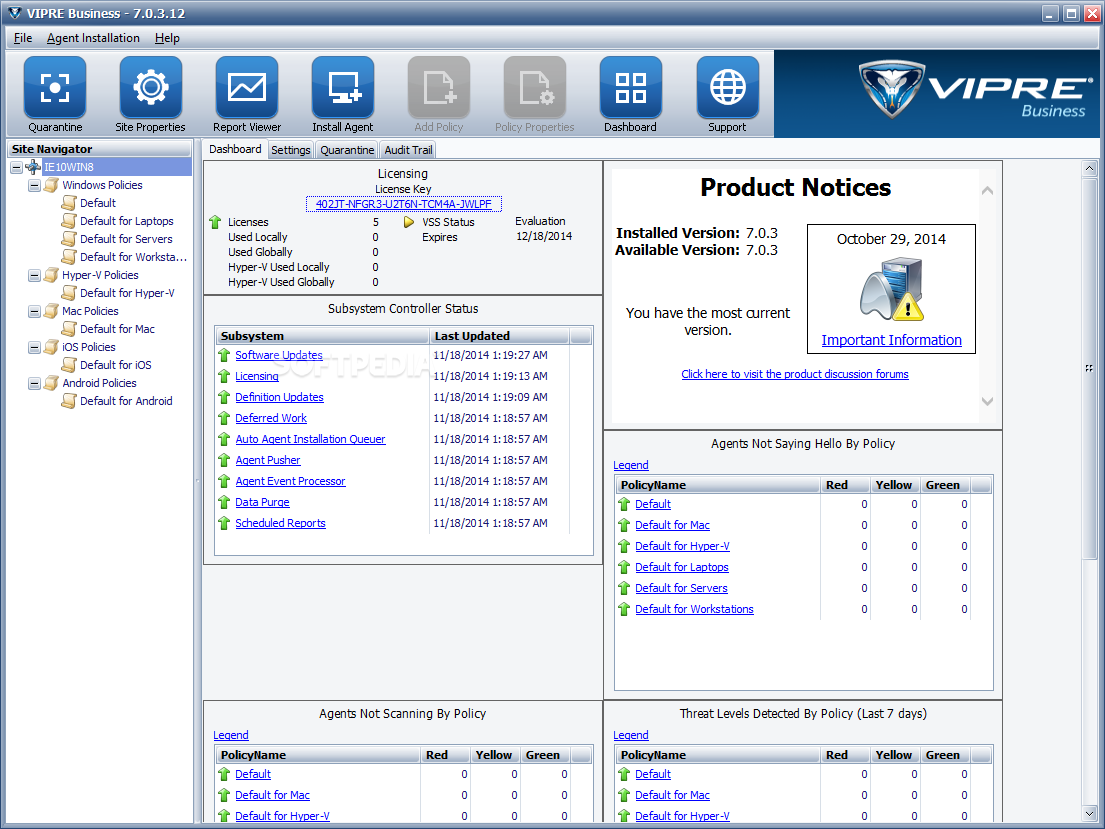Screen dimensions: 1105x829
Task: Open the Legend link under Agents Not Scanning
Action: (231, 735)
